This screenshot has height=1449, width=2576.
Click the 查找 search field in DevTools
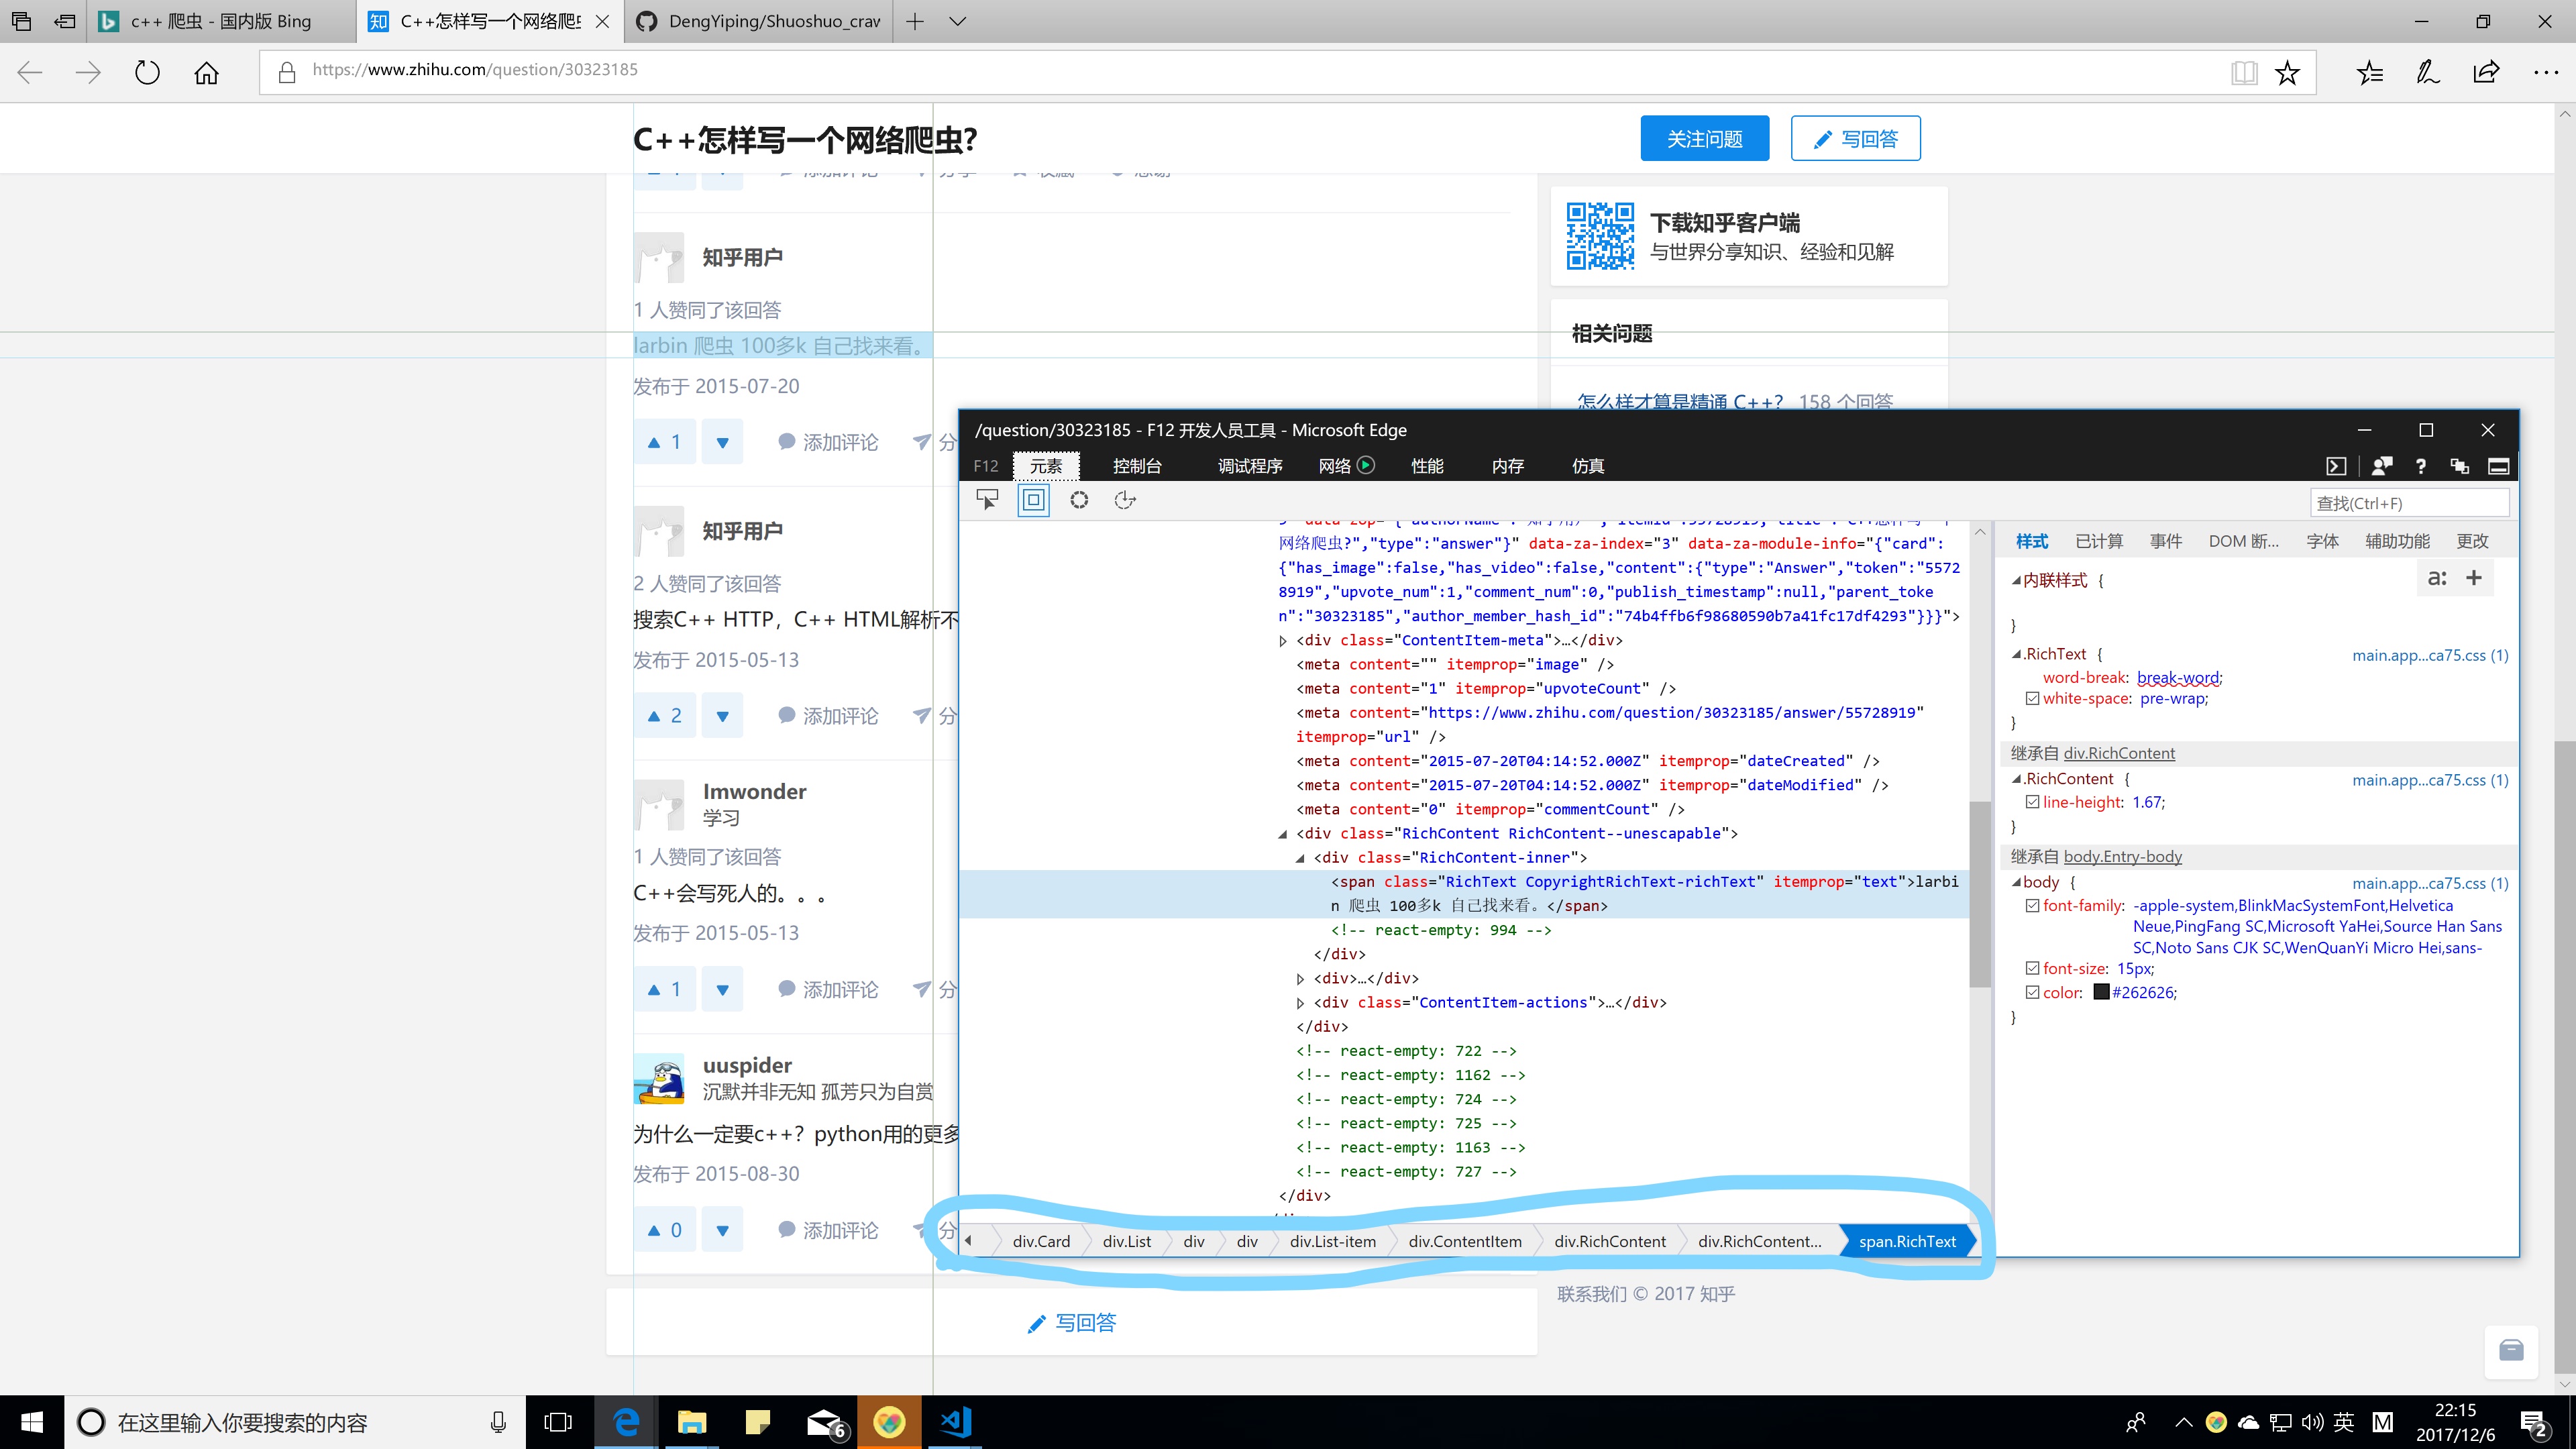pos(2408,503)
